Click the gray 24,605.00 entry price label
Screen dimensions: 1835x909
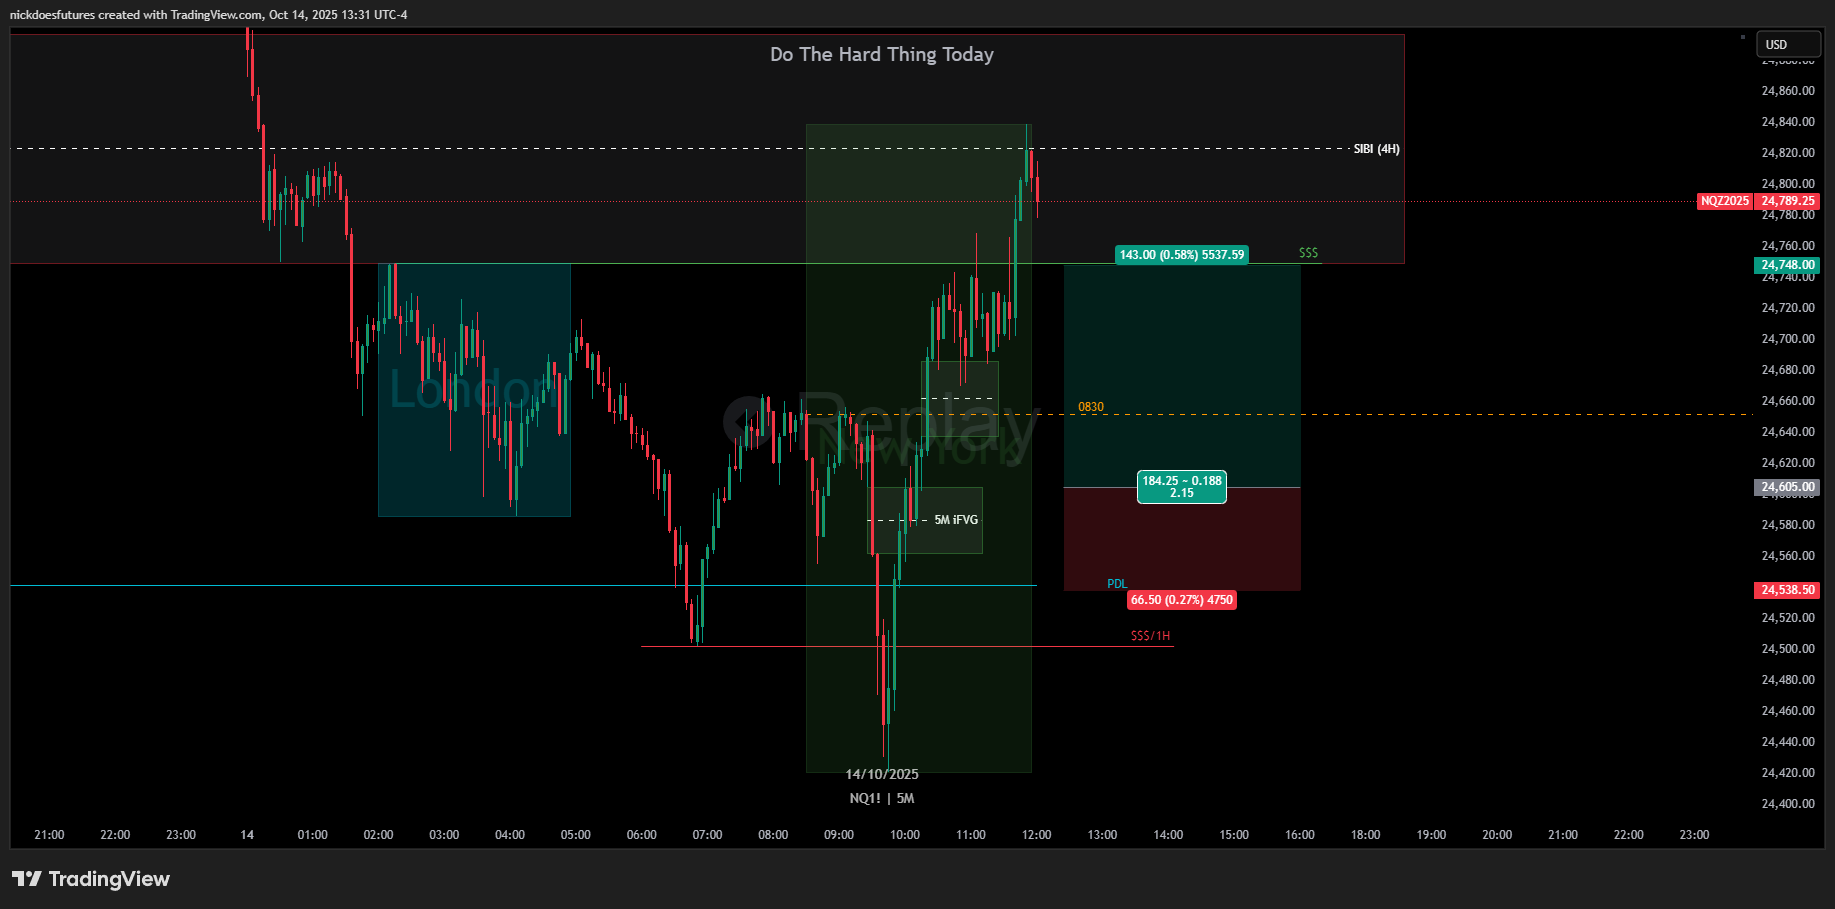point(1787,487)
